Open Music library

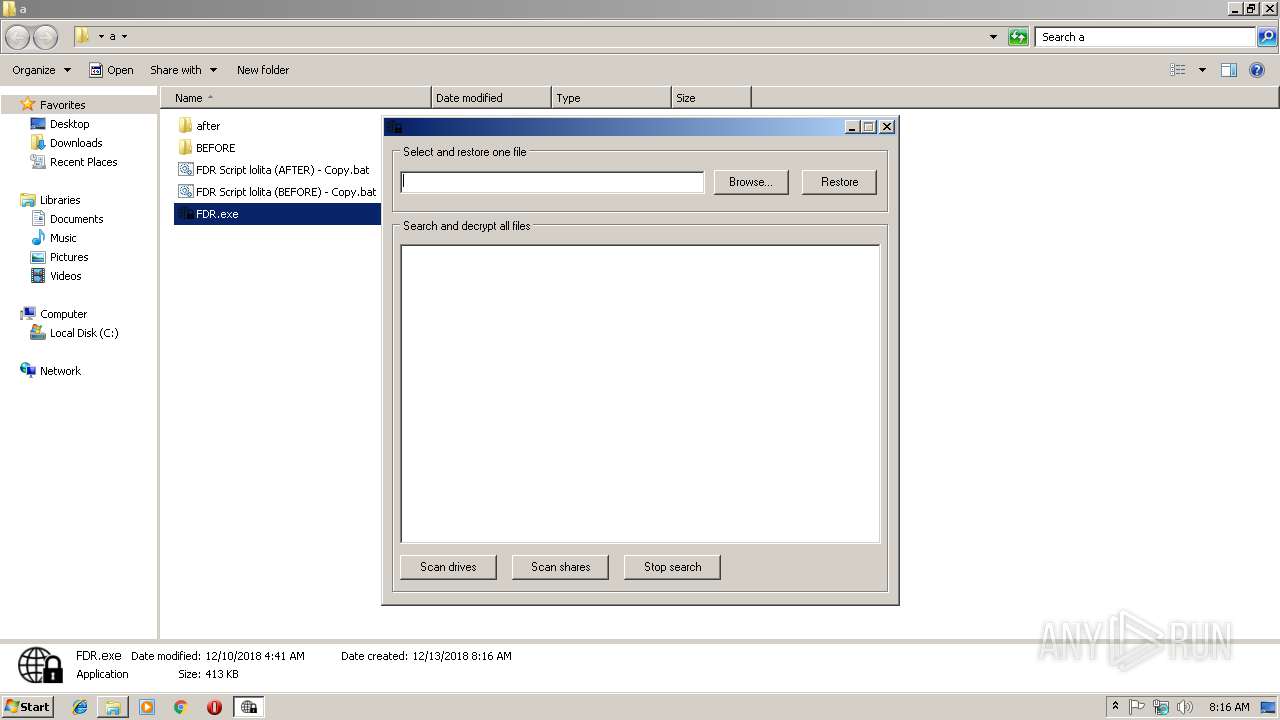[63, 238]
